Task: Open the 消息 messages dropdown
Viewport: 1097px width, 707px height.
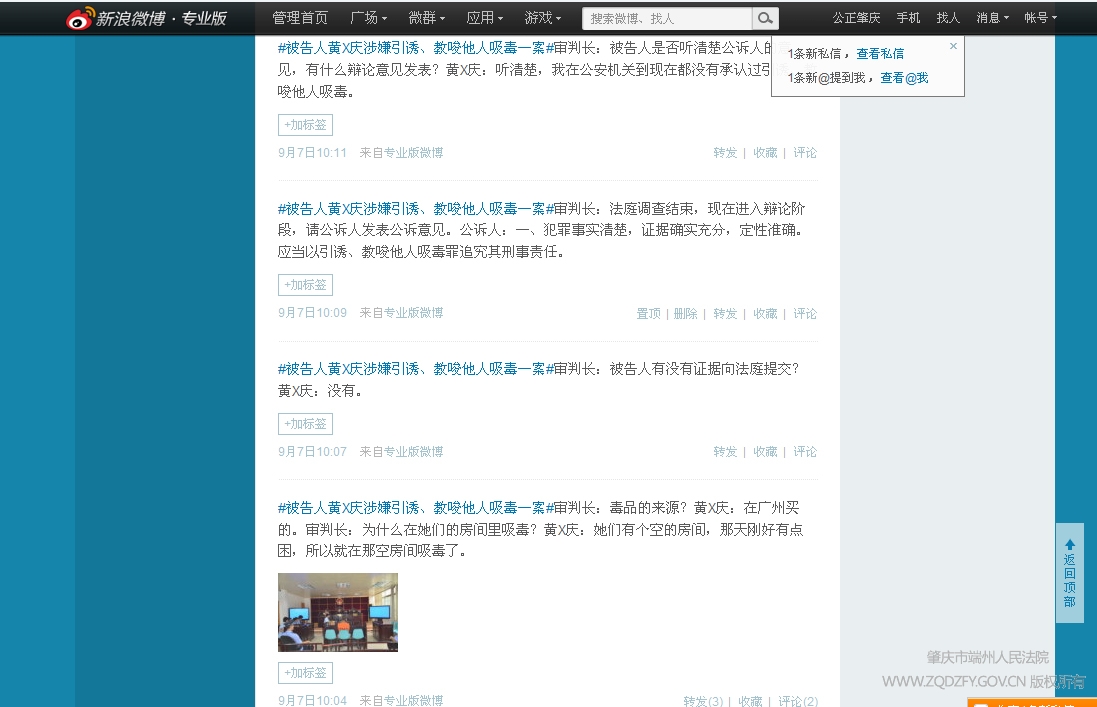Action: [992, 18]
